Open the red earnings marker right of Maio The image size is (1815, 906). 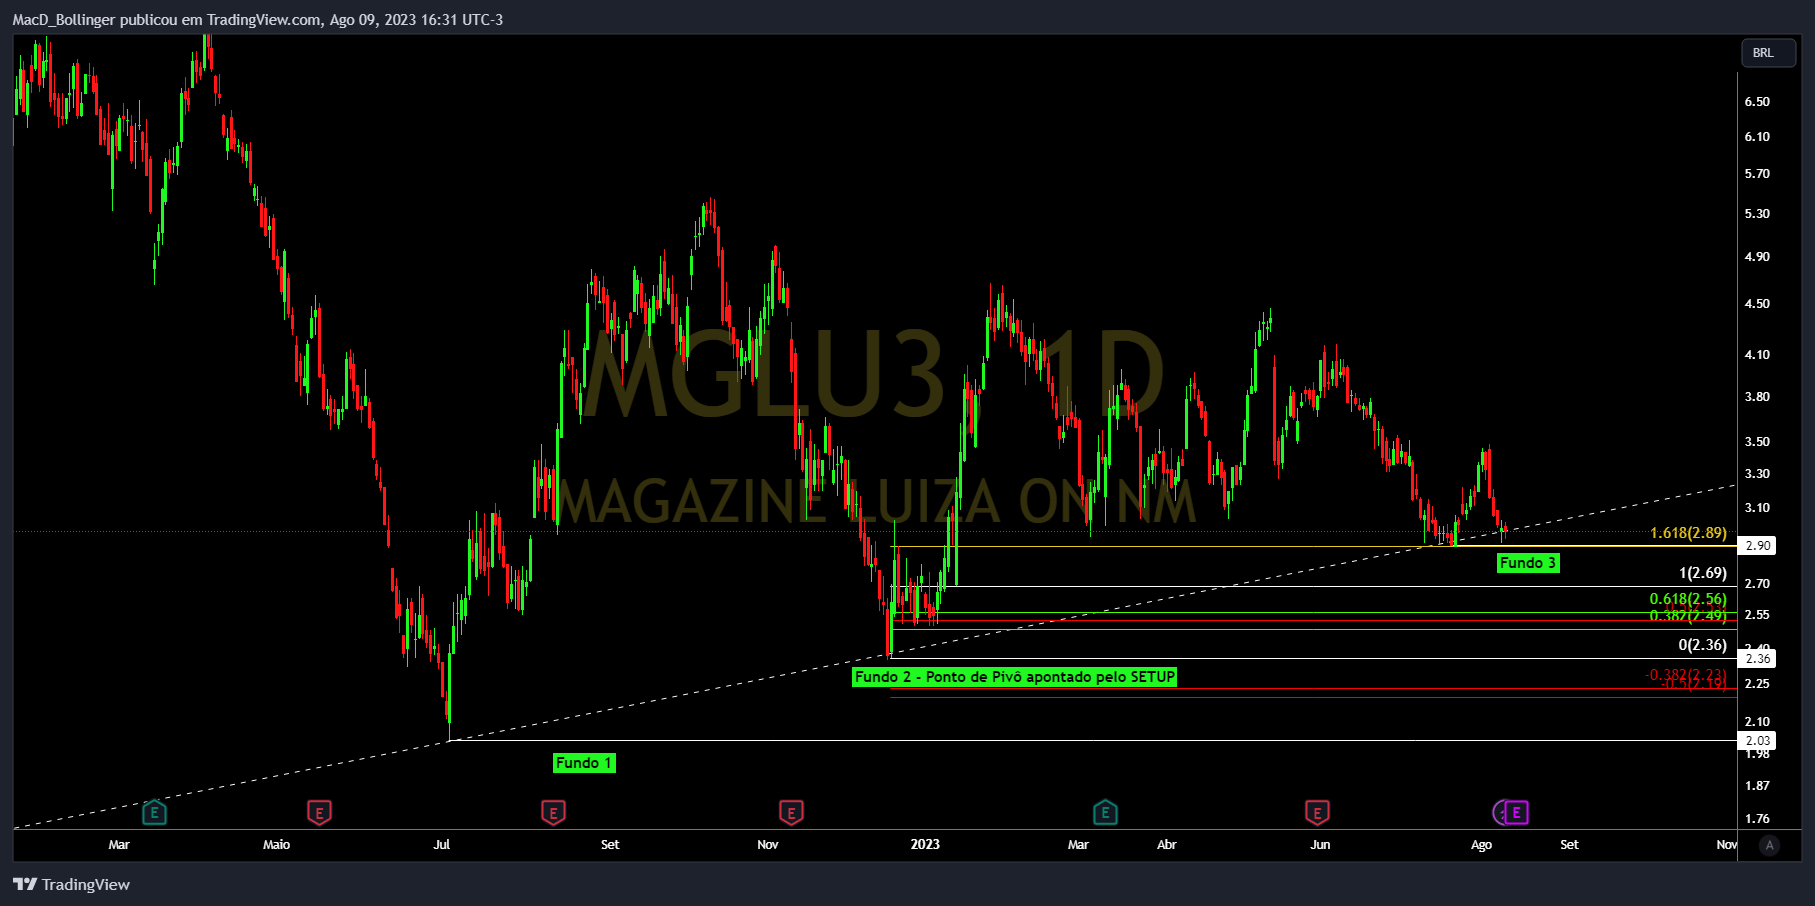click(x=319, y=812)
